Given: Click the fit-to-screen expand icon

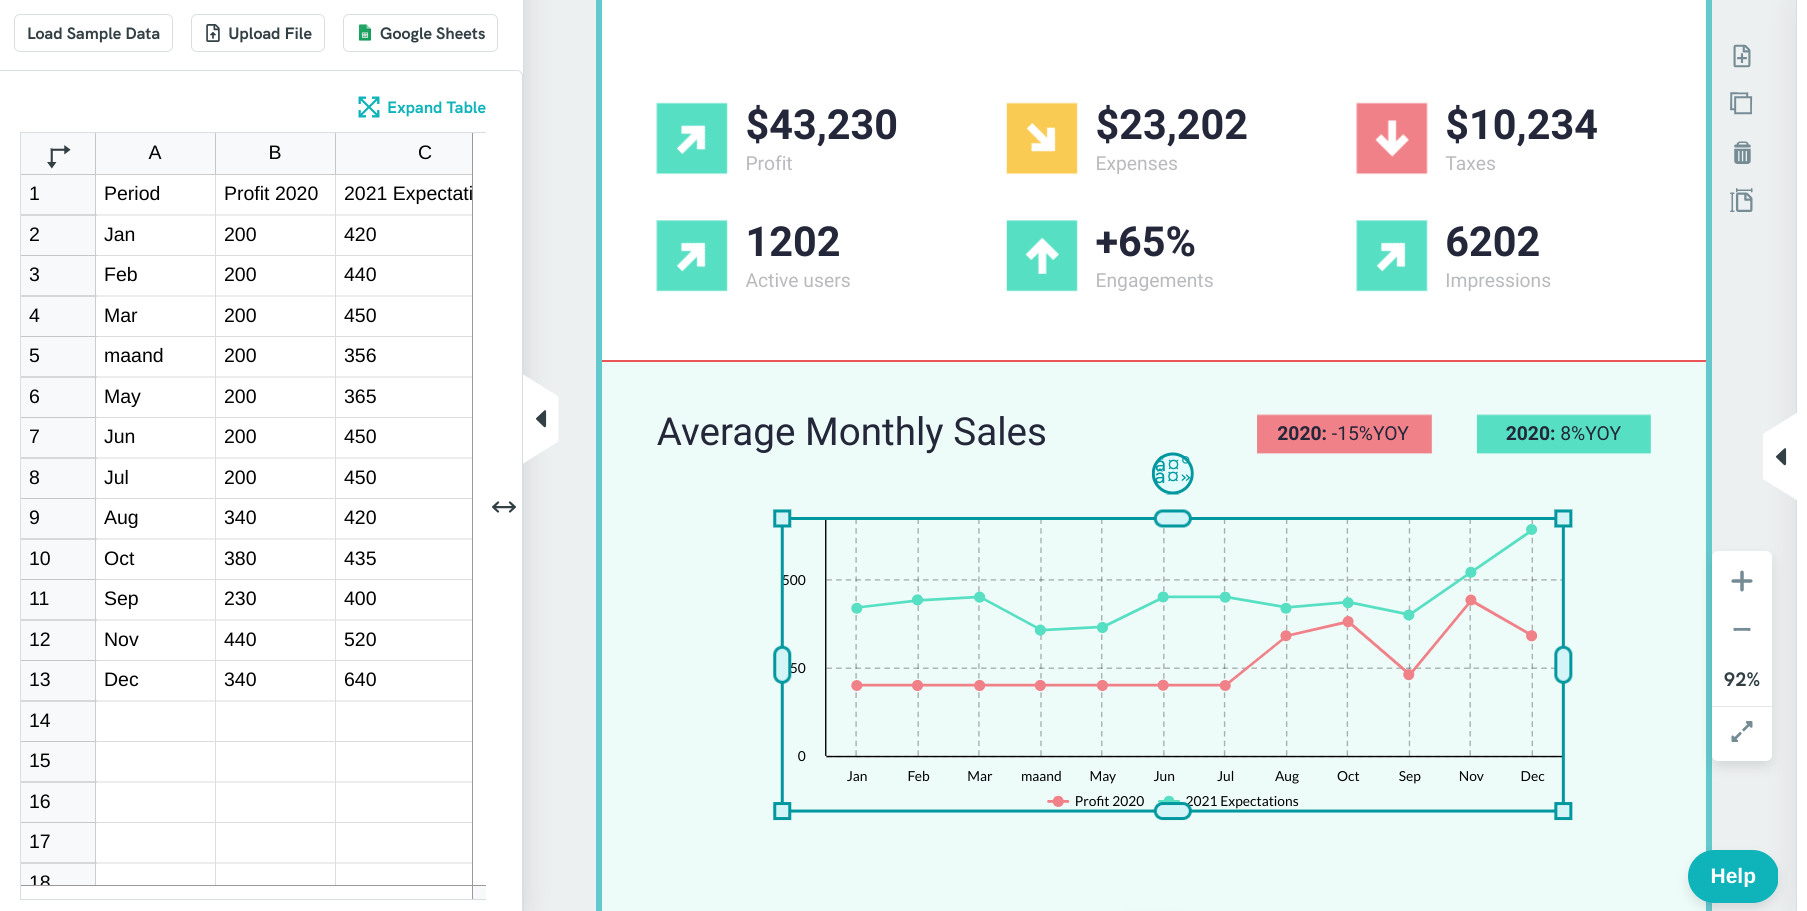Looking at the screenshot, I should pos(1741,732).
